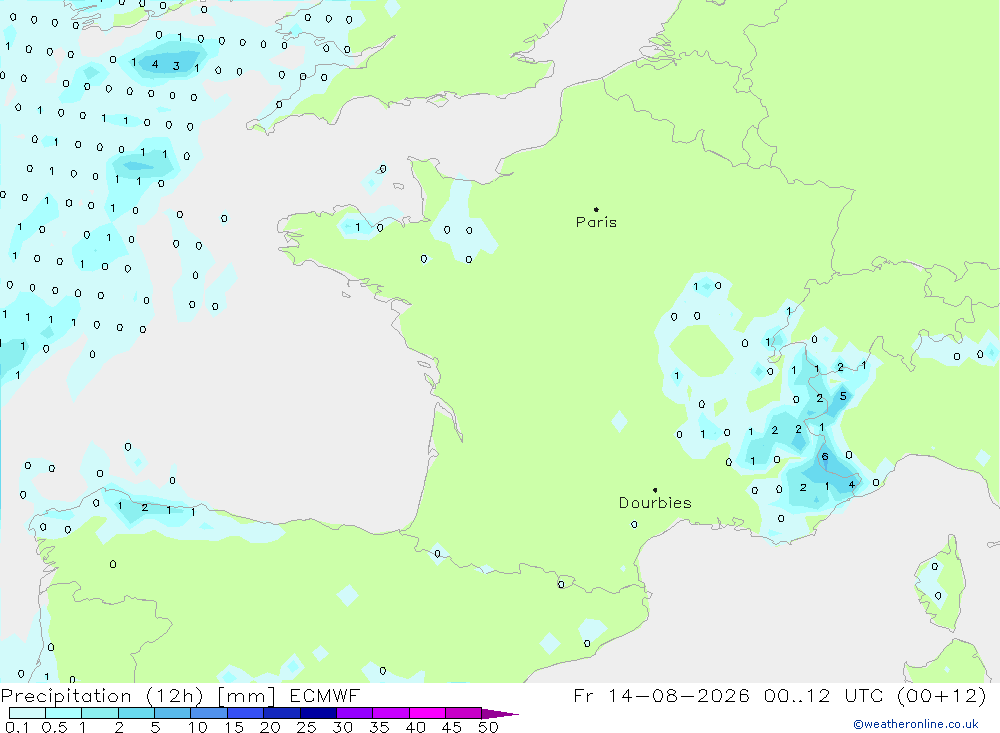Click the Dourbies location label
Screen dimensions: 1000x733
[655, 503]
